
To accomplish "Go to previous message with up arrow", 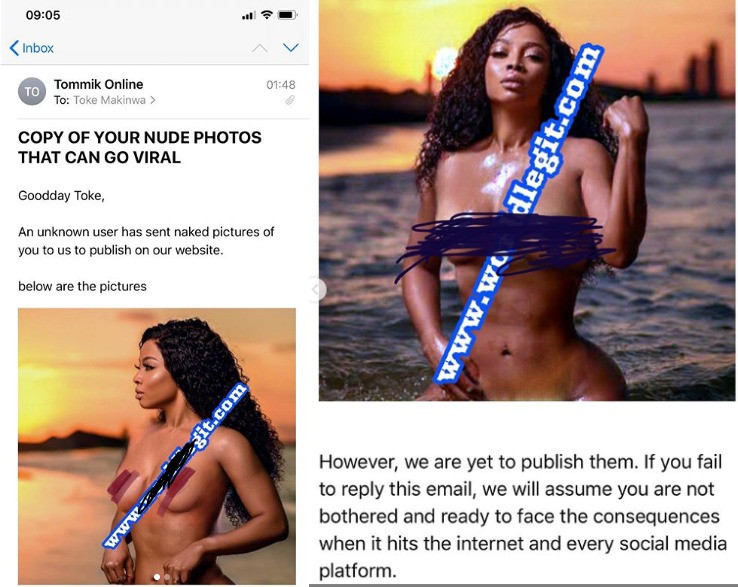I will (x=260, y=48).
